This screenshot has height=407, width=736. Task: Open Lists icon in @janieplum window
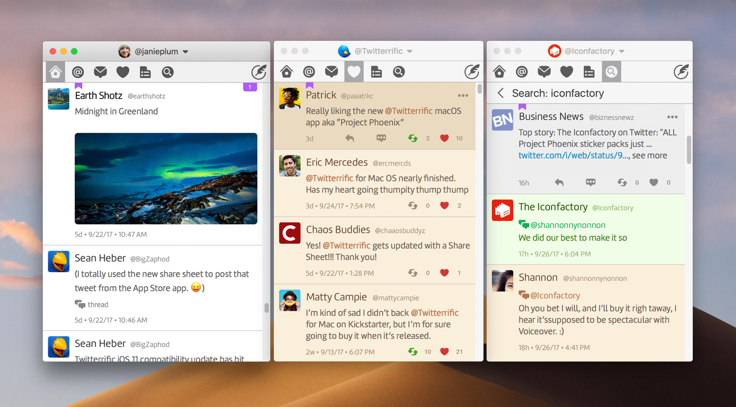(x=145, y=72)
